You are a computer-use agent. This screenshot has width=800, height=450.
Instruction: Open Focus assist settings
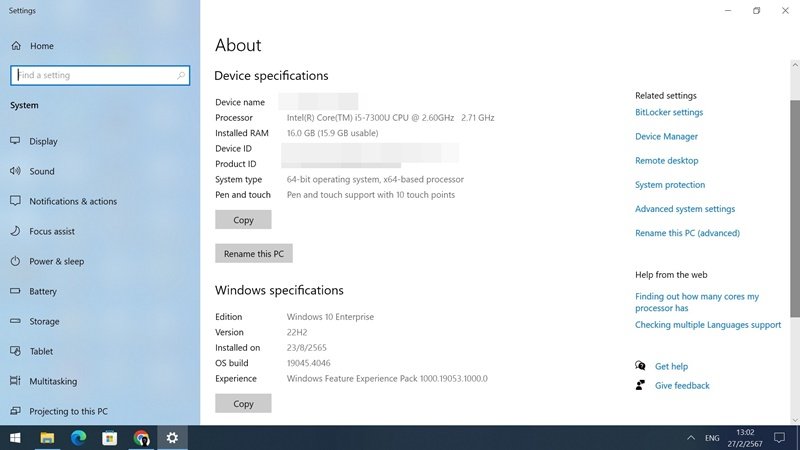coord(52,232)
